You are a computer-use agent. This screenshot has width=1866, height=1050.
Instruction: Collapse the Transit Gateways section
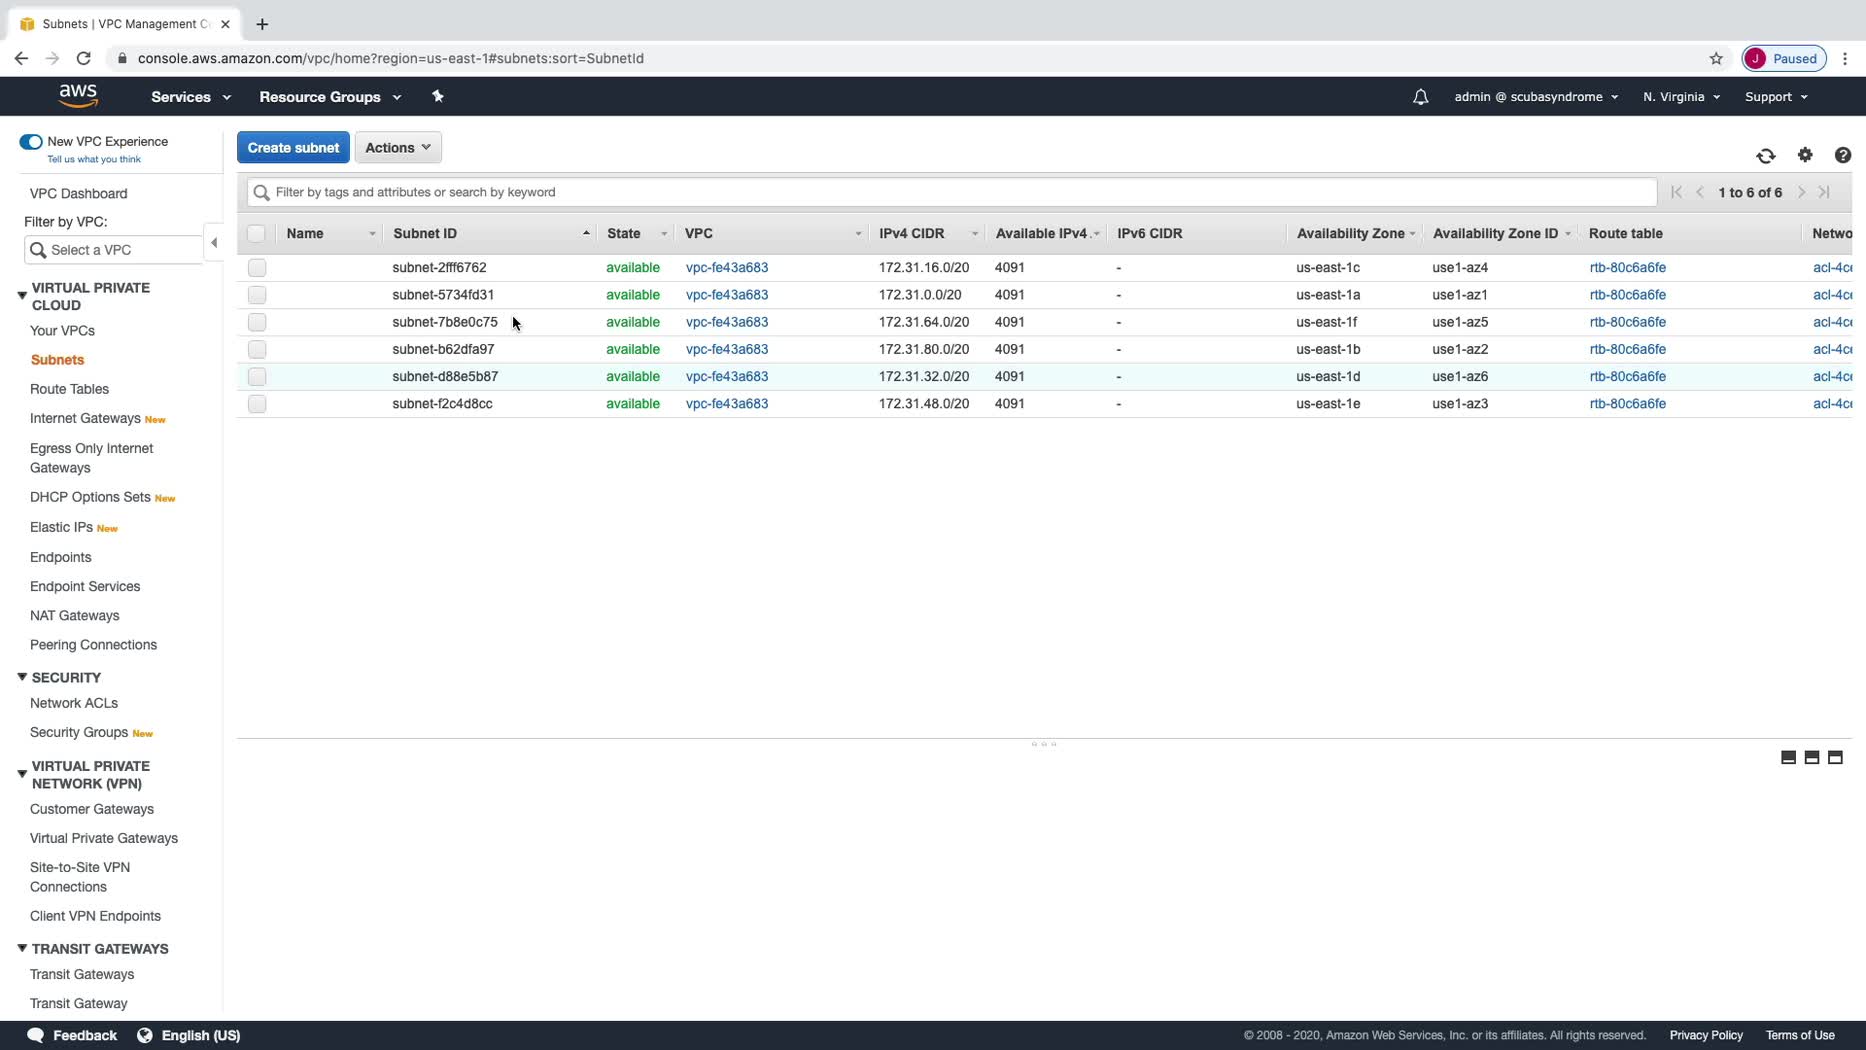(22, 948)
